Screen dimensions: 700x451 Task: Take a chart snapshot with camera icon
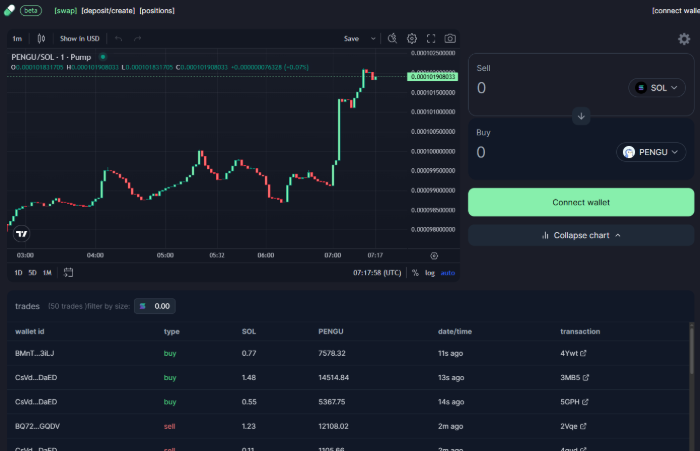450,38
